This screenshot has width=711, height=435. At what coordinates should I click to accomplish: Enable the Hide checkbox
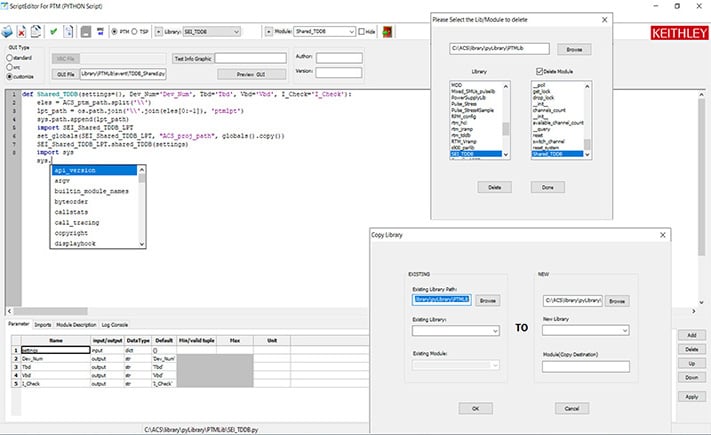360,31
